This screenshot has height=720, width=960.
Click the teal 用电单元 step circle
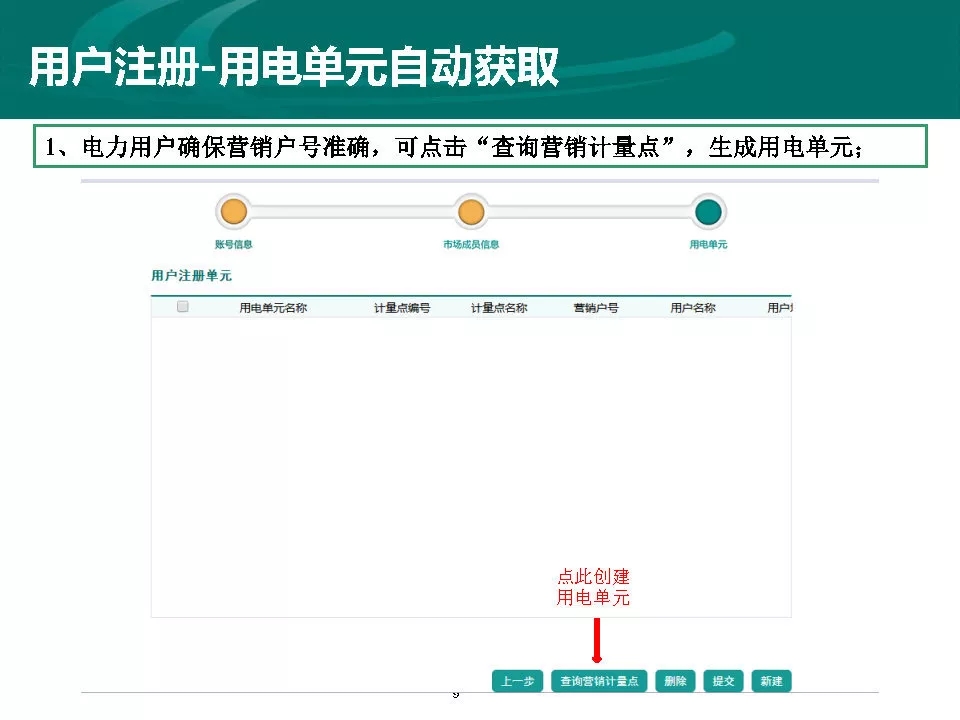(x=708, y=212)
